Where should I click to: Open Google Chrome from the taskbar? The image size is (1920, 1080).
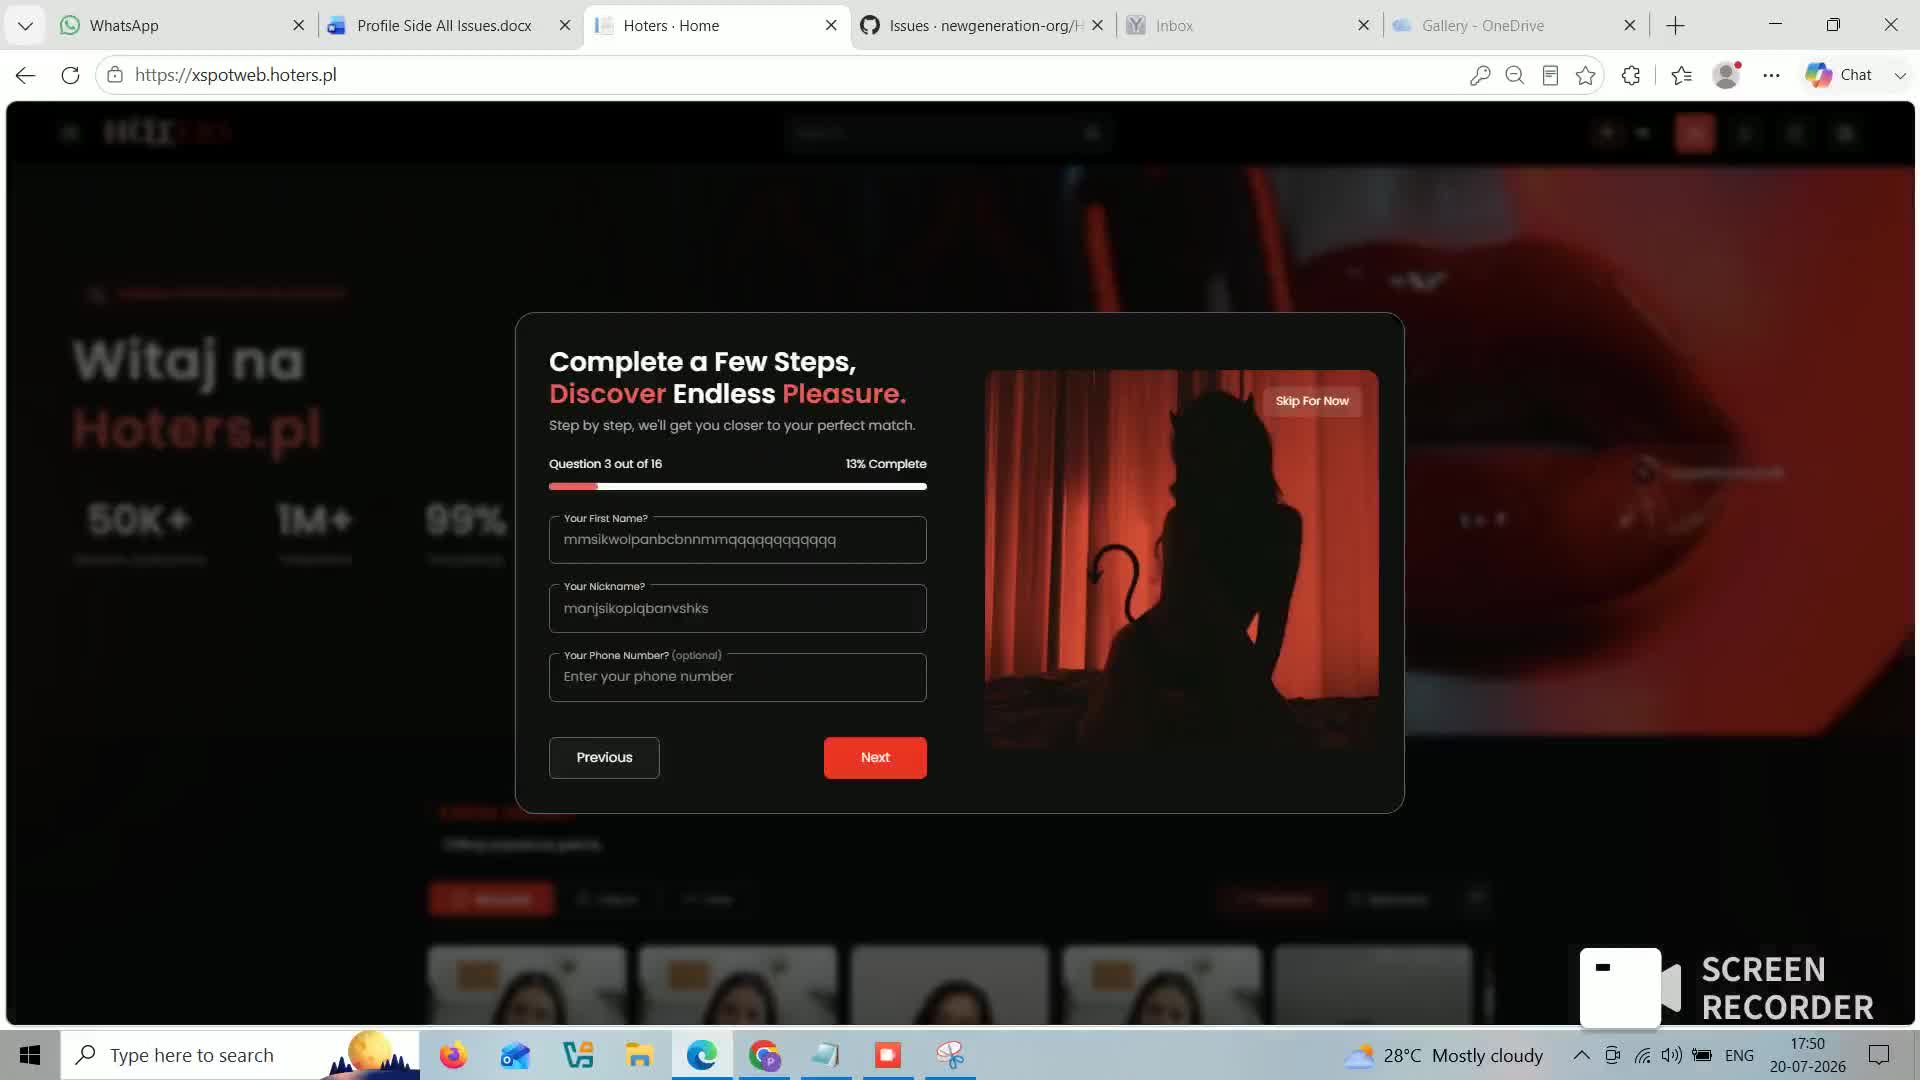click(764, 1055)
